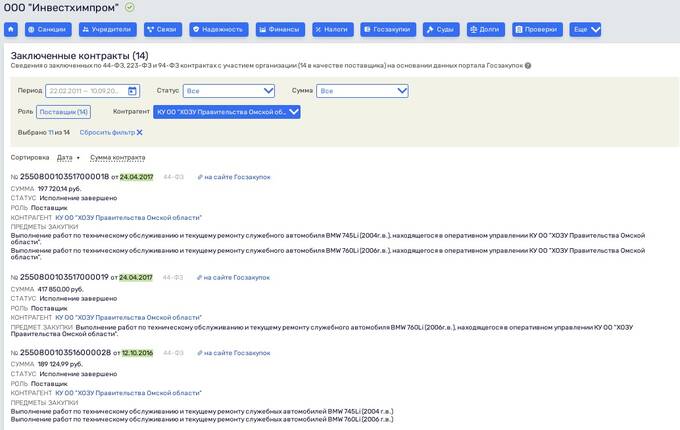Click the home icon button

12,30
